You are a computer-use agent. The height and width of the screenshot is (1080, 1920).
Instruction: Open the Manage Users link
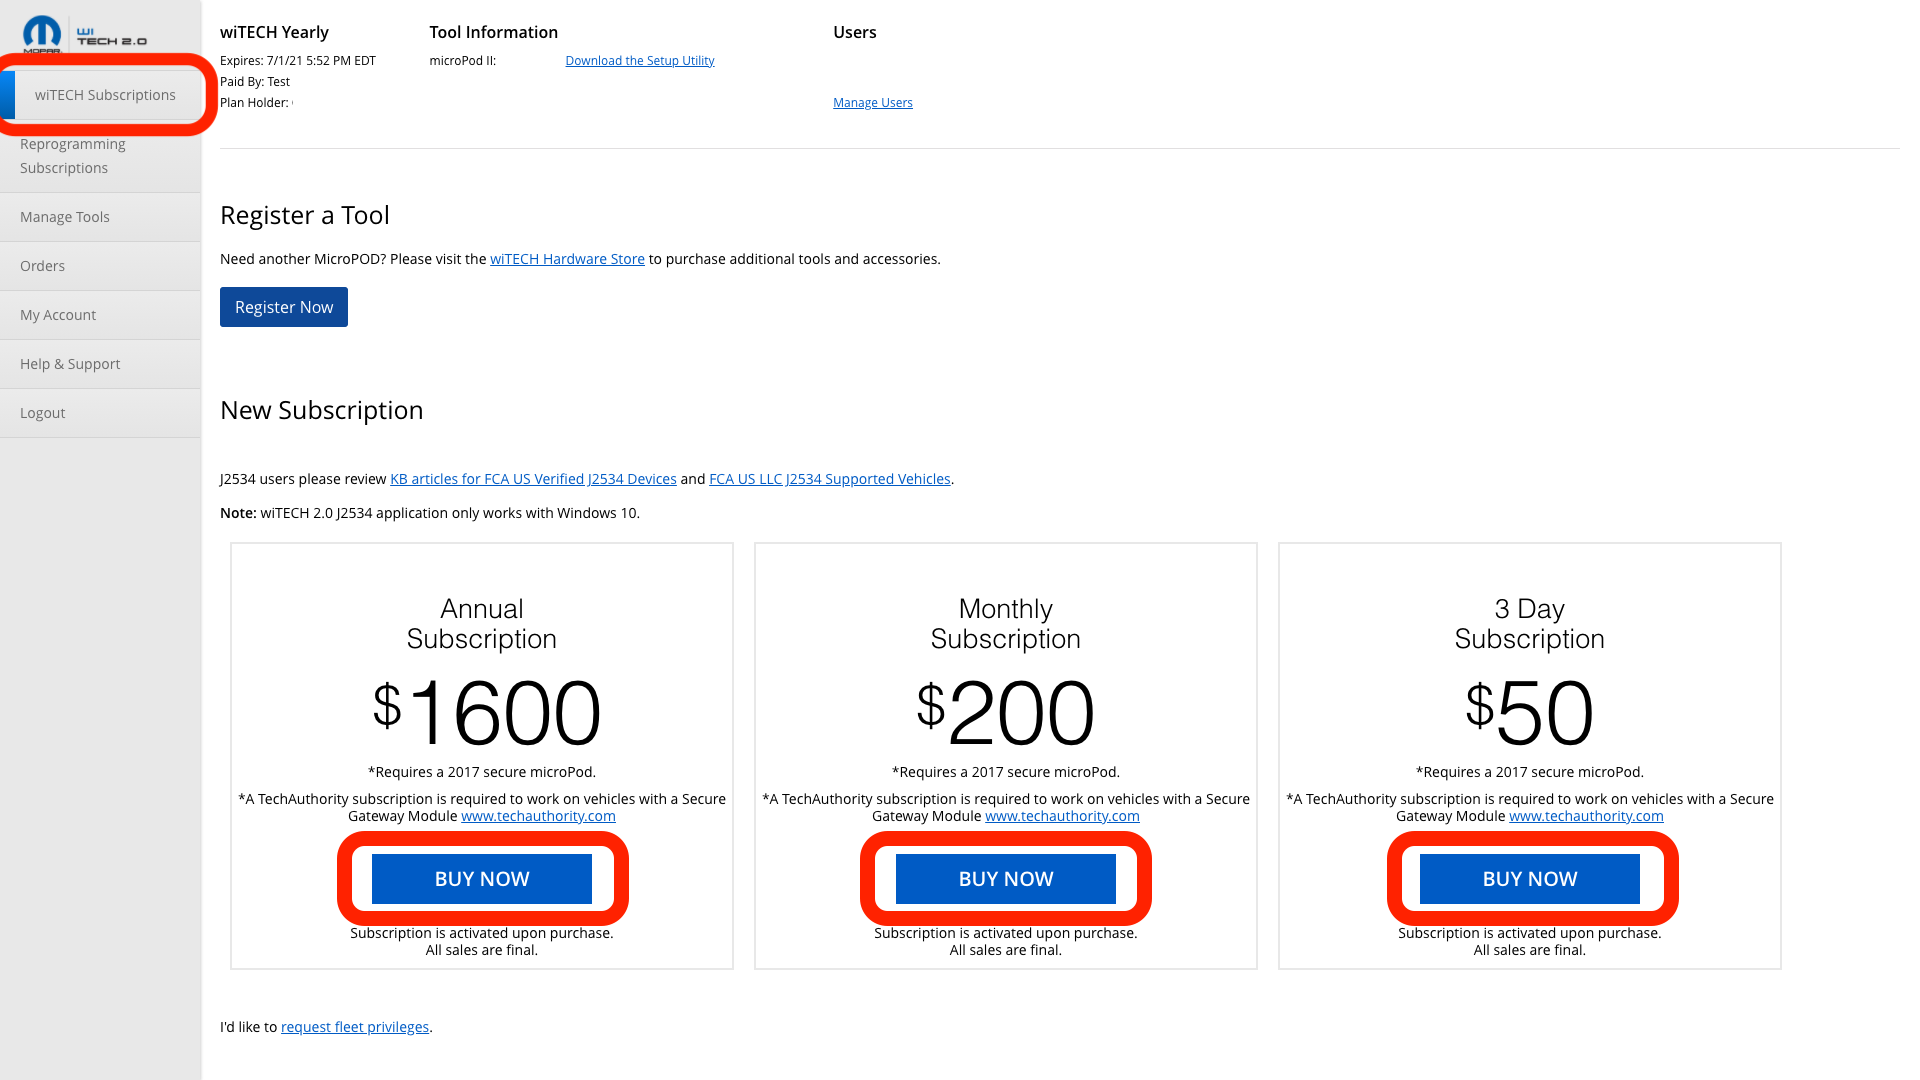tap(873, 103)
